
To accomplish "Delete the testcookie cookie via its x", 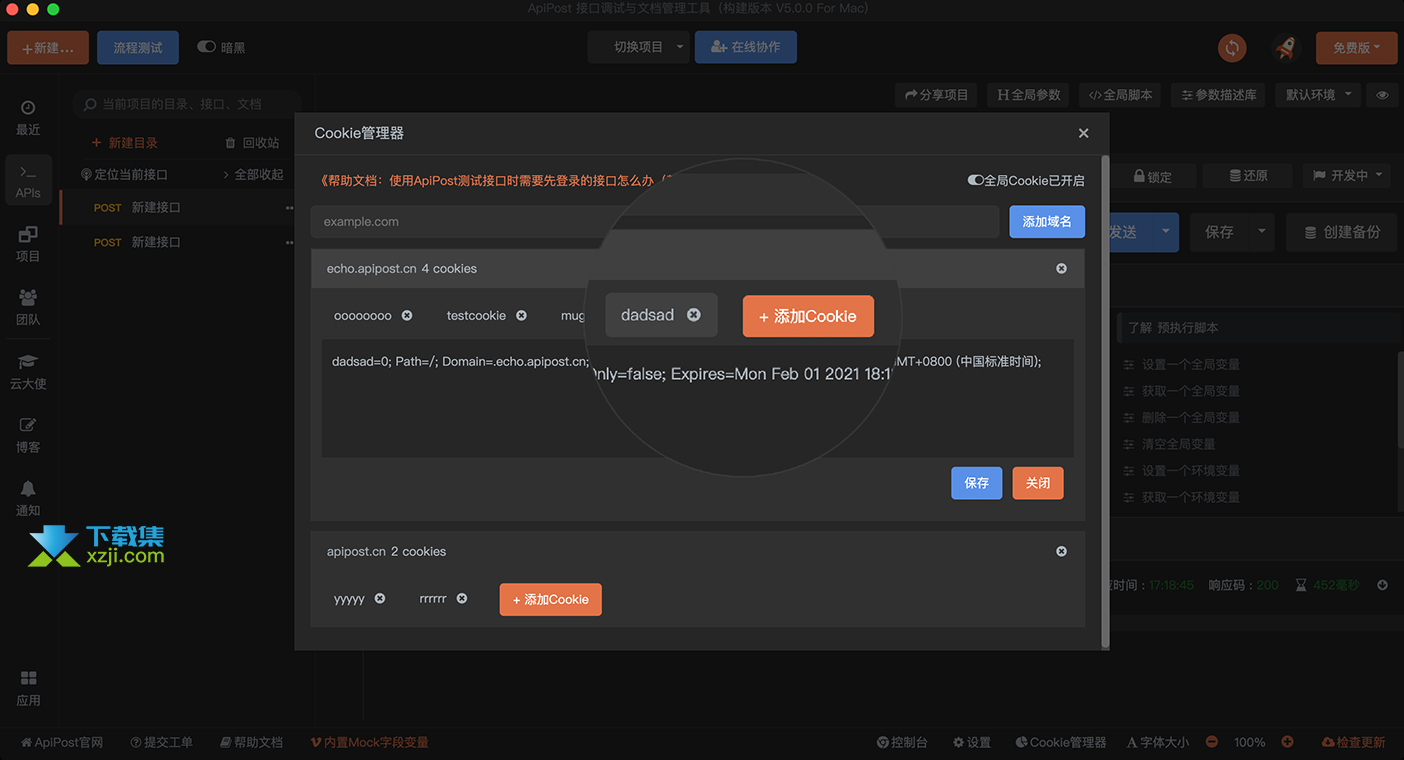I will point(521,315).
